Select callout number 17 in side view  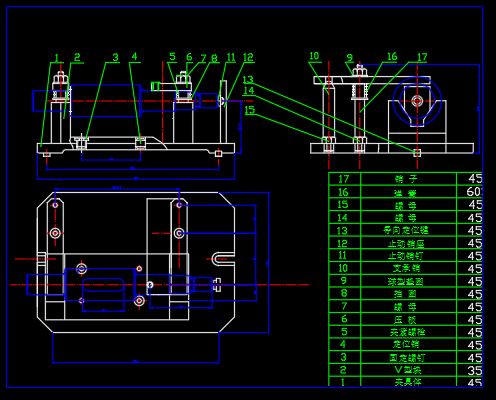click(x=422, y=57)
